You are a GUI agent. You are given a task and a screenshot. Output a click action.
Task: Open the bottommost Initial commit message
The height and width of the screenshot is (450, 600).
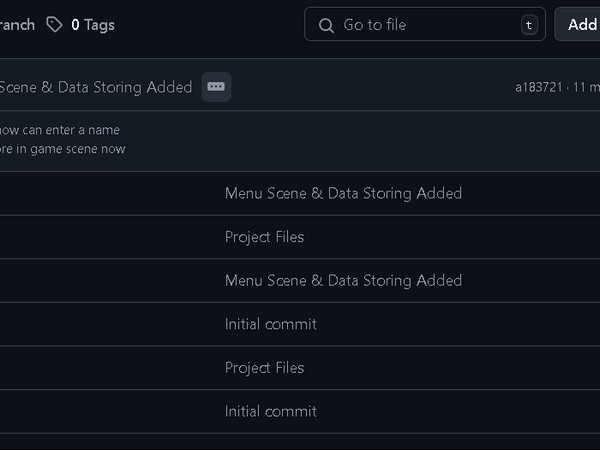[x=271, y=411]
